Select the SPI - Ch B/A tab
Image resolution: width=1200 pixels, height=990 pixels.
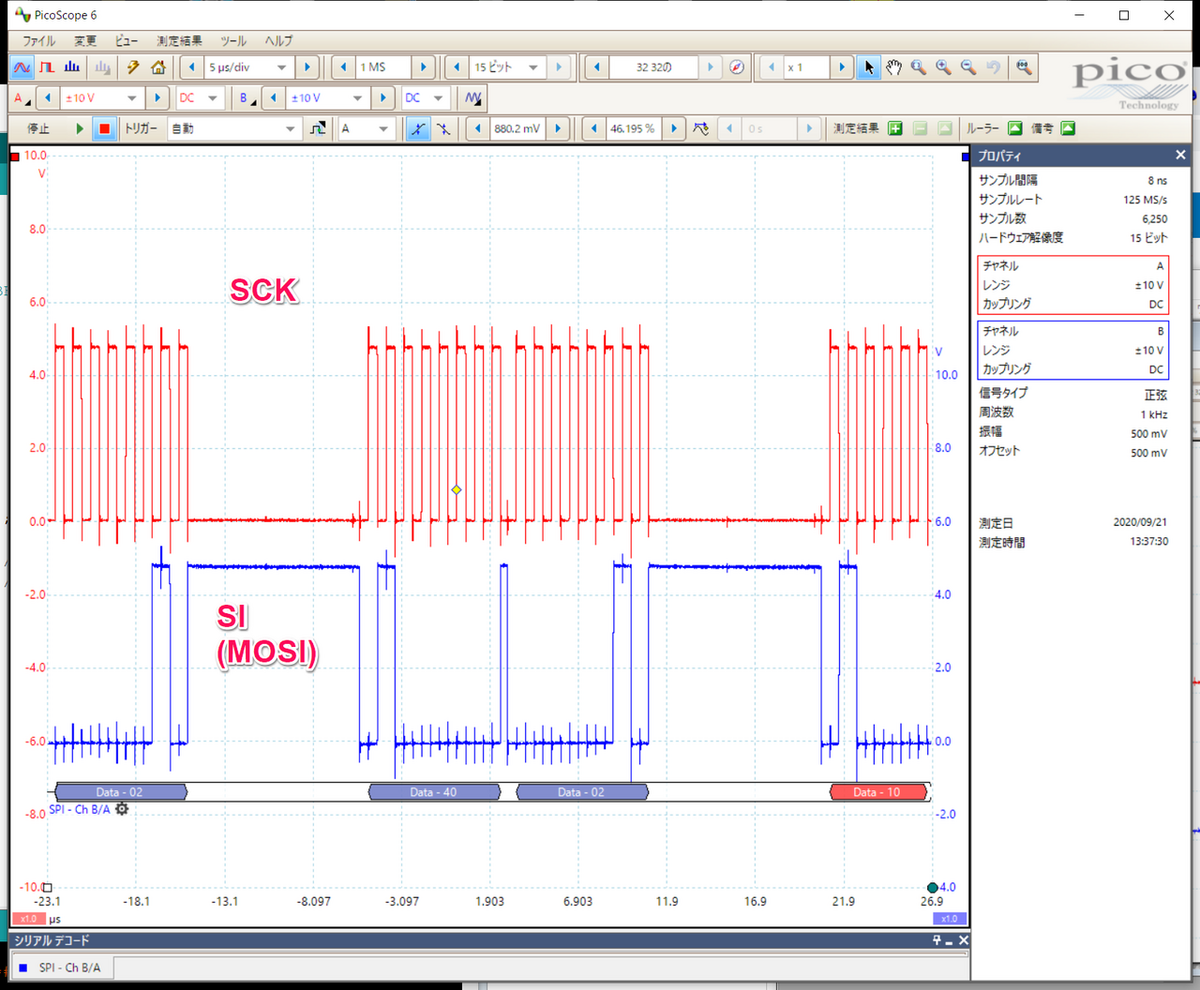coord(62,967)
